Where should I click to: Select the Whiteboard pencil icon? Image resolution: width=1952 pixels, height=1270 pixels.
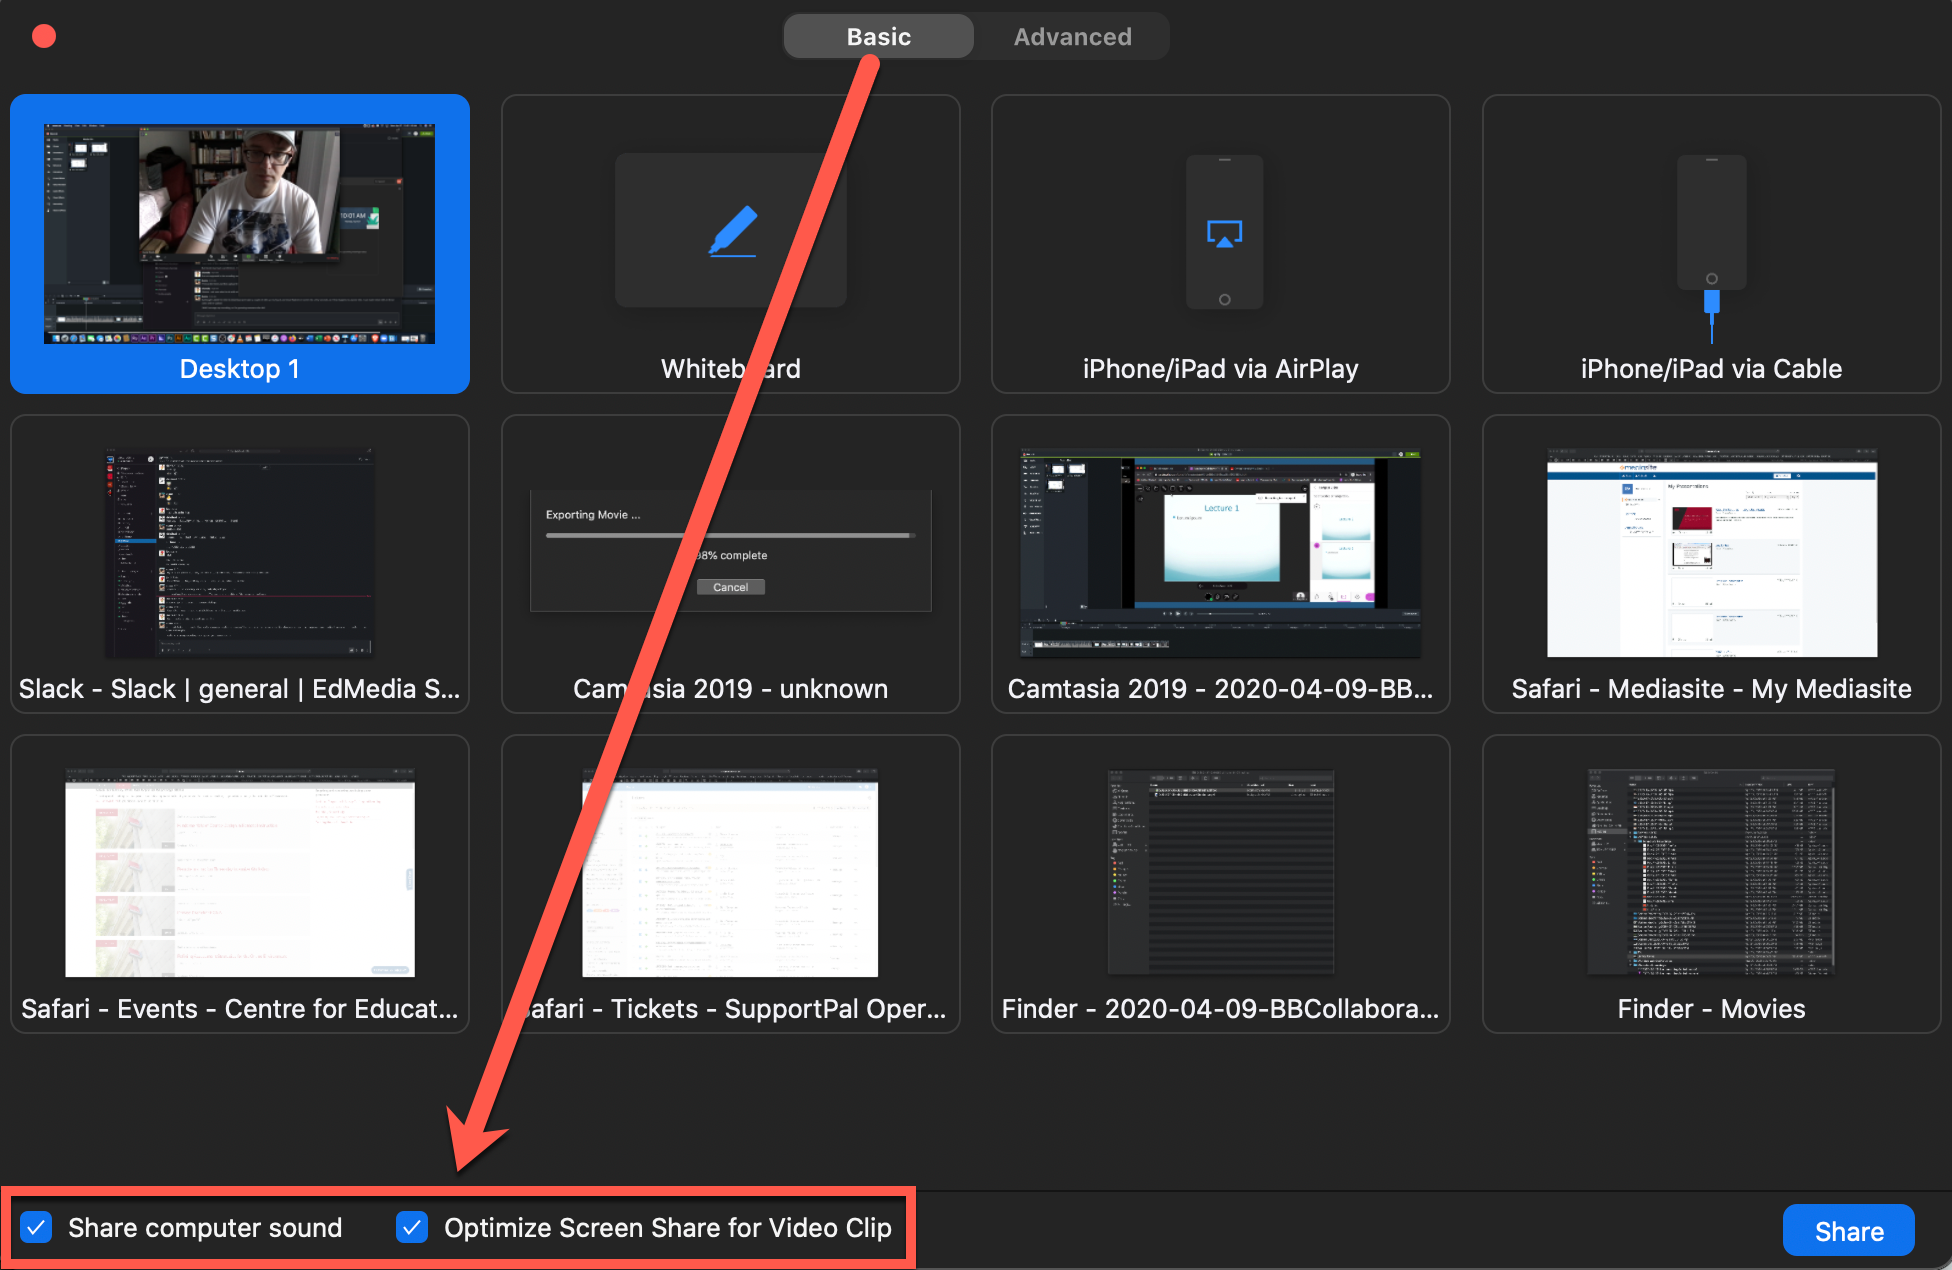[733, 231]
